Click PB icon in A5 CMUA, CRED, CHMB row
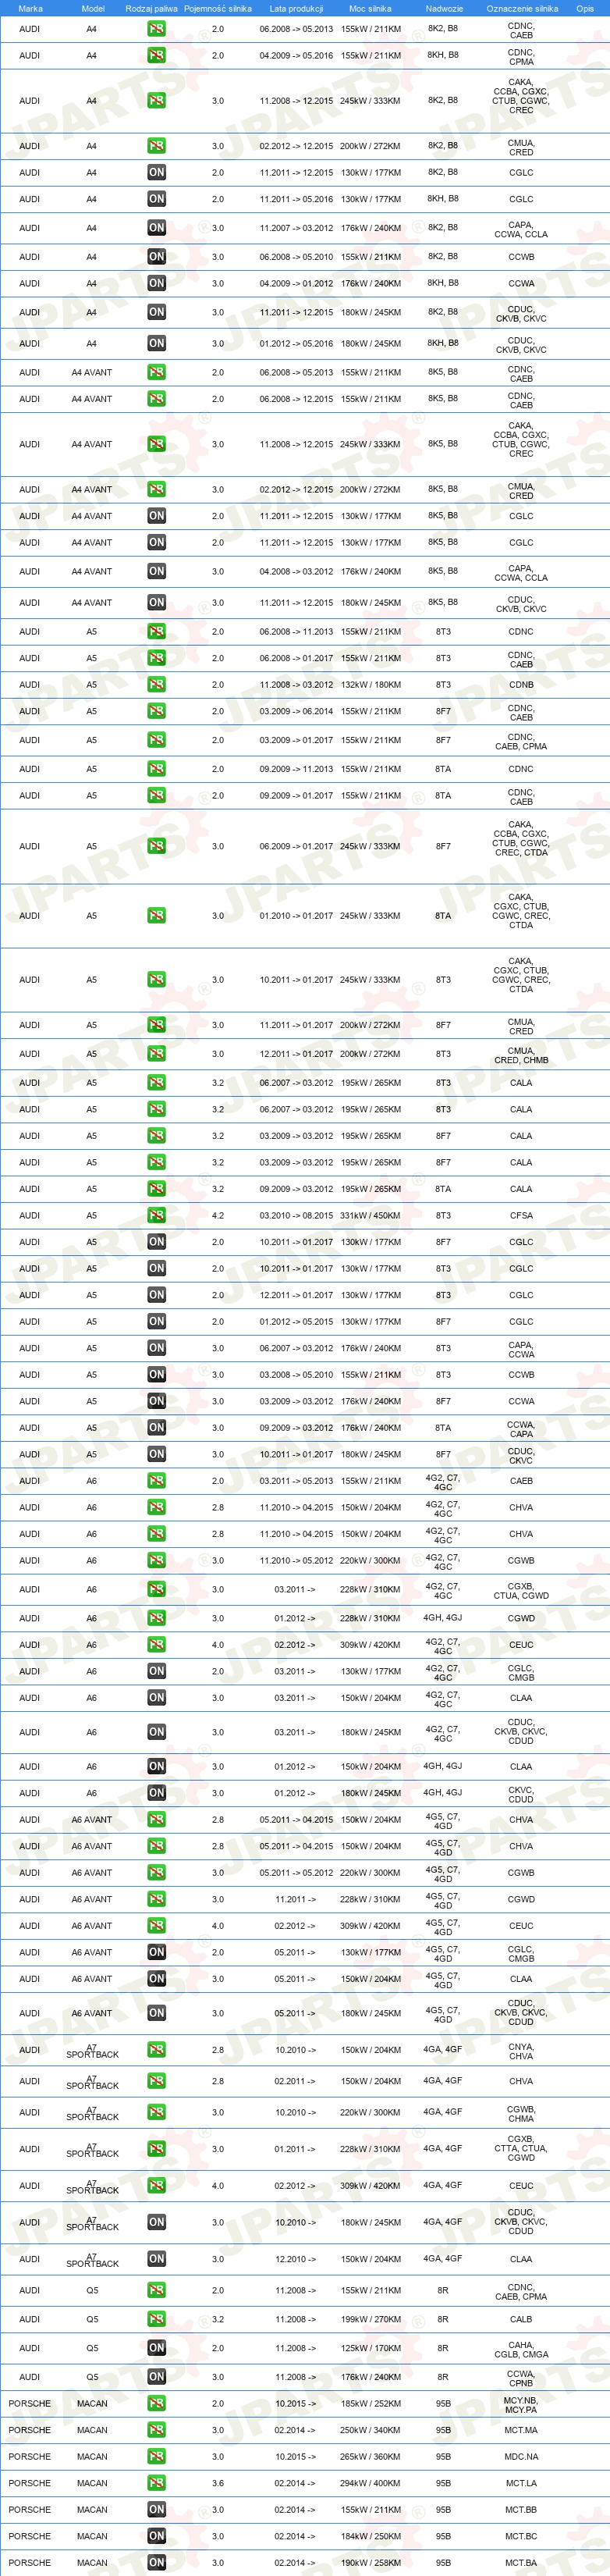 tap(157, 1054)
